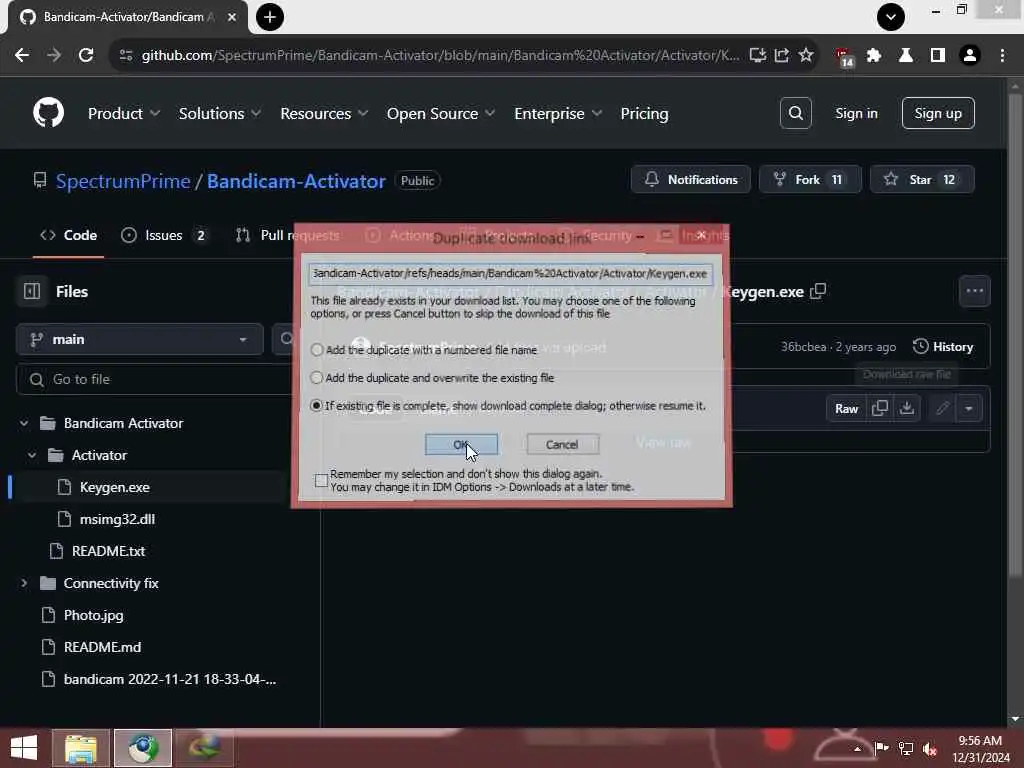The height and width of the screenshot is (768, 1024).
Task: Expand the Open Source menu dropdown
Action: click(441, 113)
